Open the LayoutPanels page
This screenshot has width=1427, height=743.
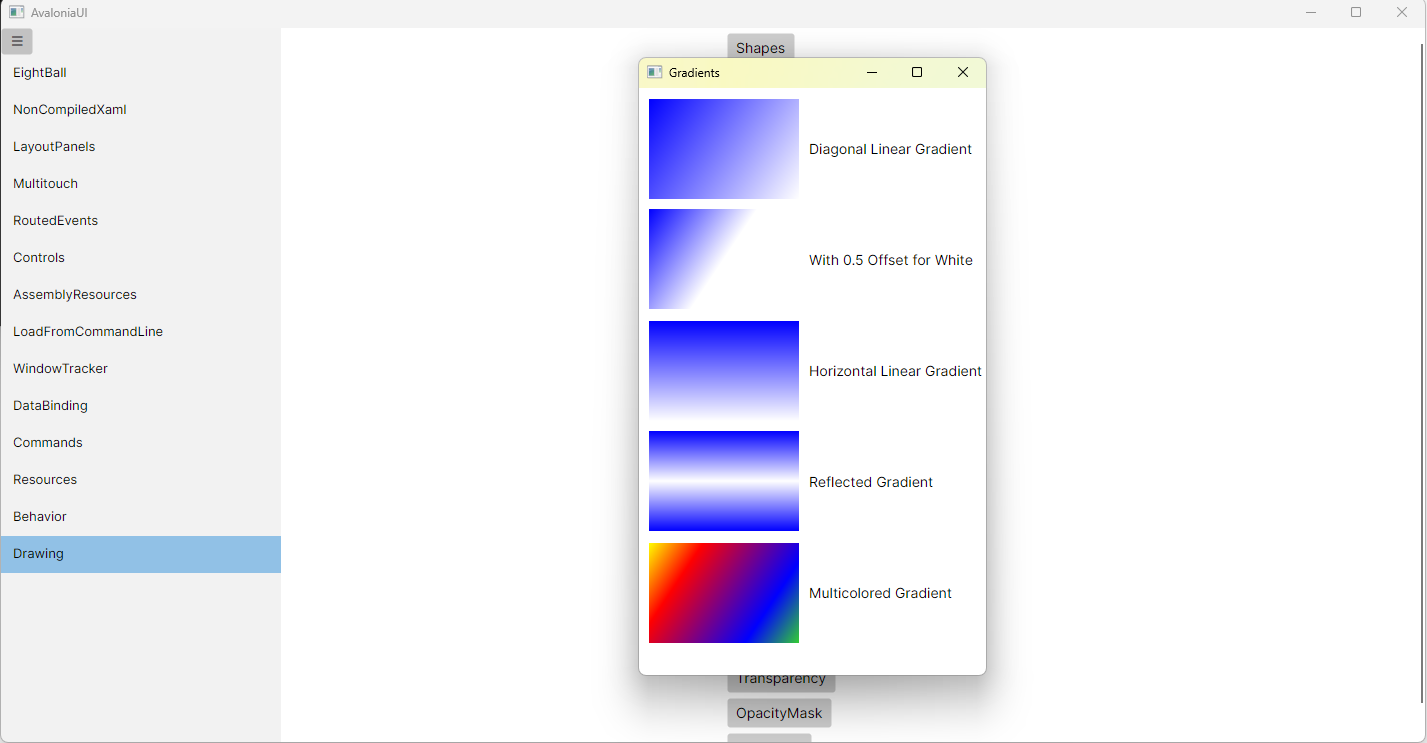pyautogui.click(x=141, y=147)
